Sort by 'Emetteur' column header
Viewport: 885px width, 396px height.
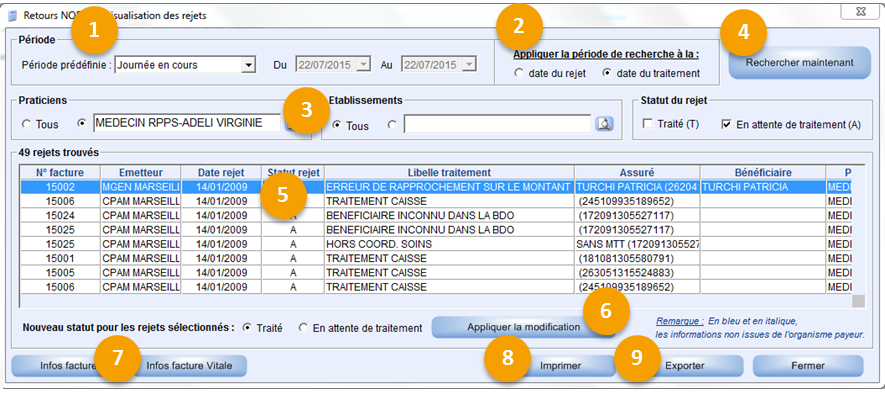point(141,173)
